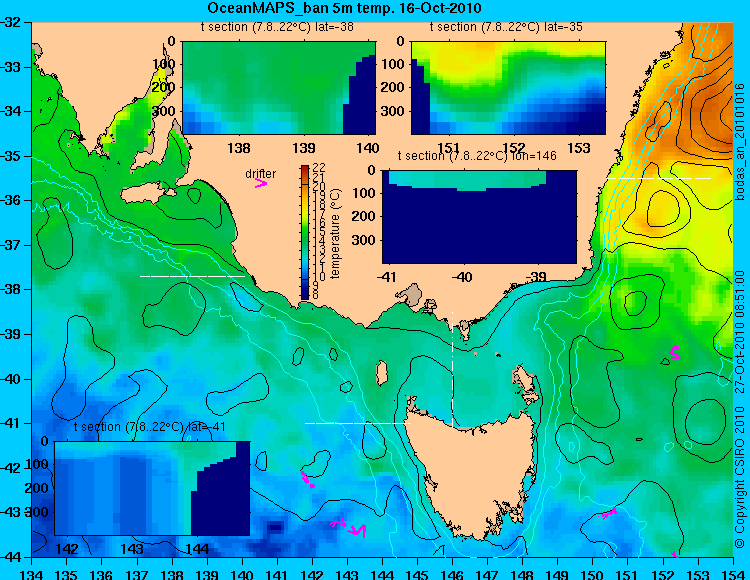
Task: Open the lat=-41 temperature section inset plot
Action: tap(152, 488)
